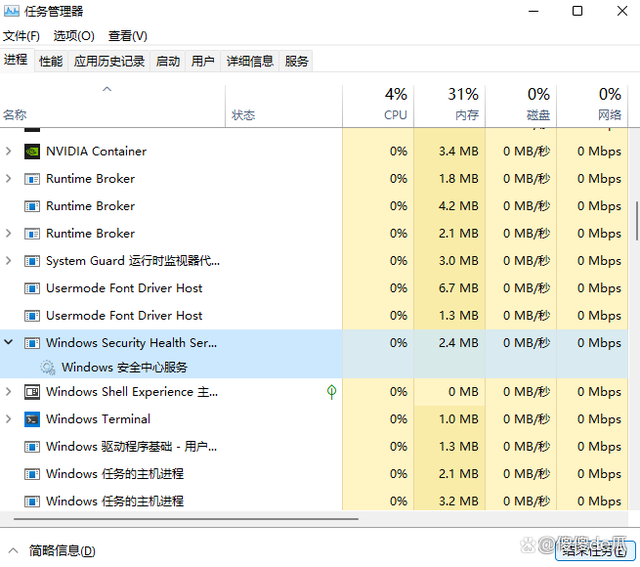
Task: Select the System Guard 运行时监视器代... name
Action: tap(133, 261)
